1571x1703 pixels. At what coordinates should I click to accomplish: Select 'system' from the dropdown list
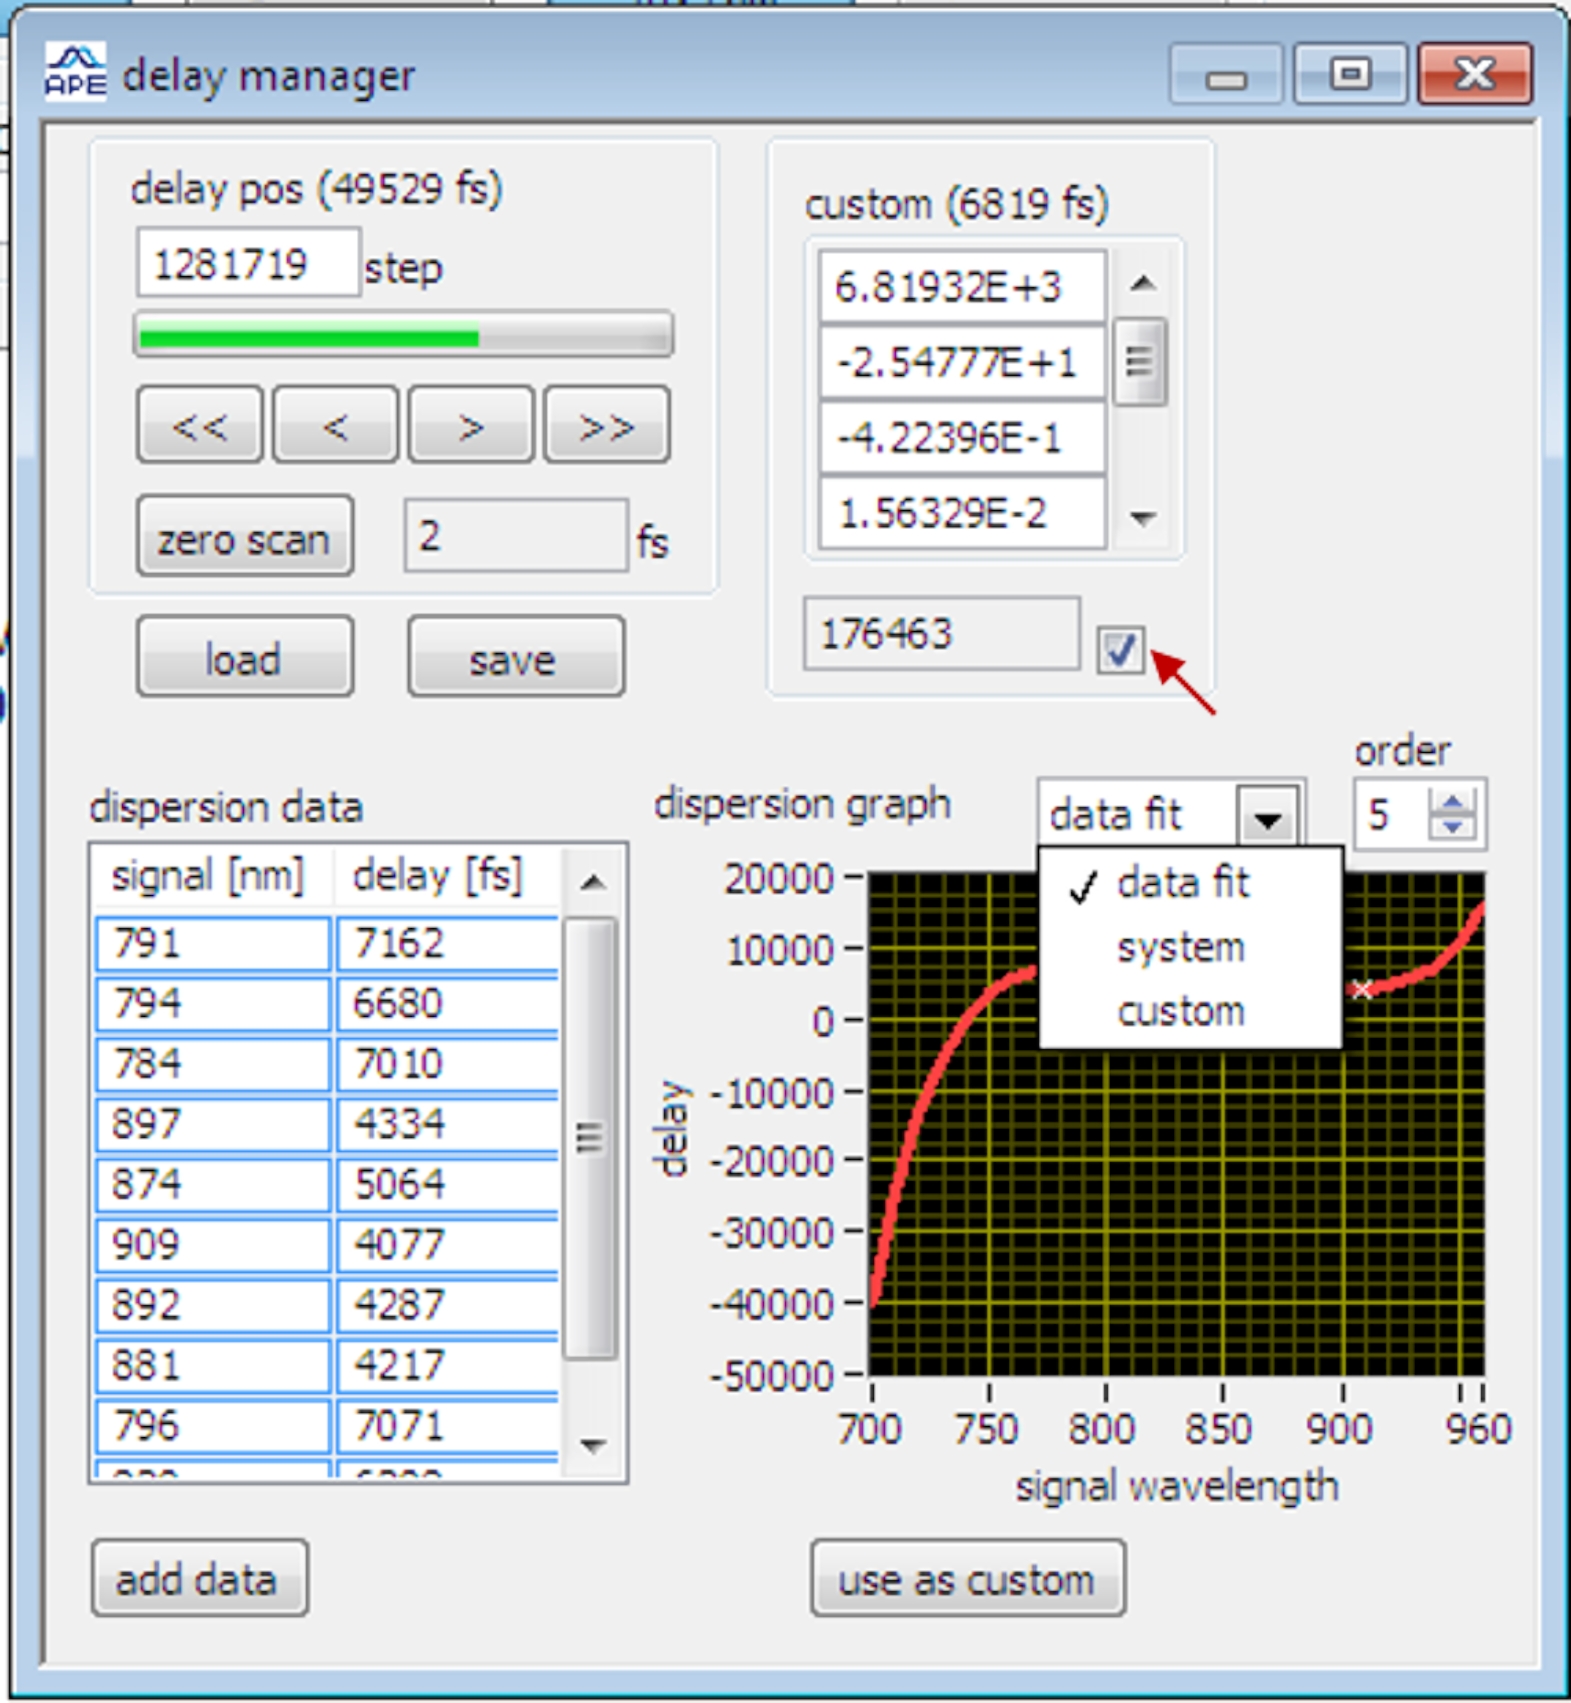1181,947
